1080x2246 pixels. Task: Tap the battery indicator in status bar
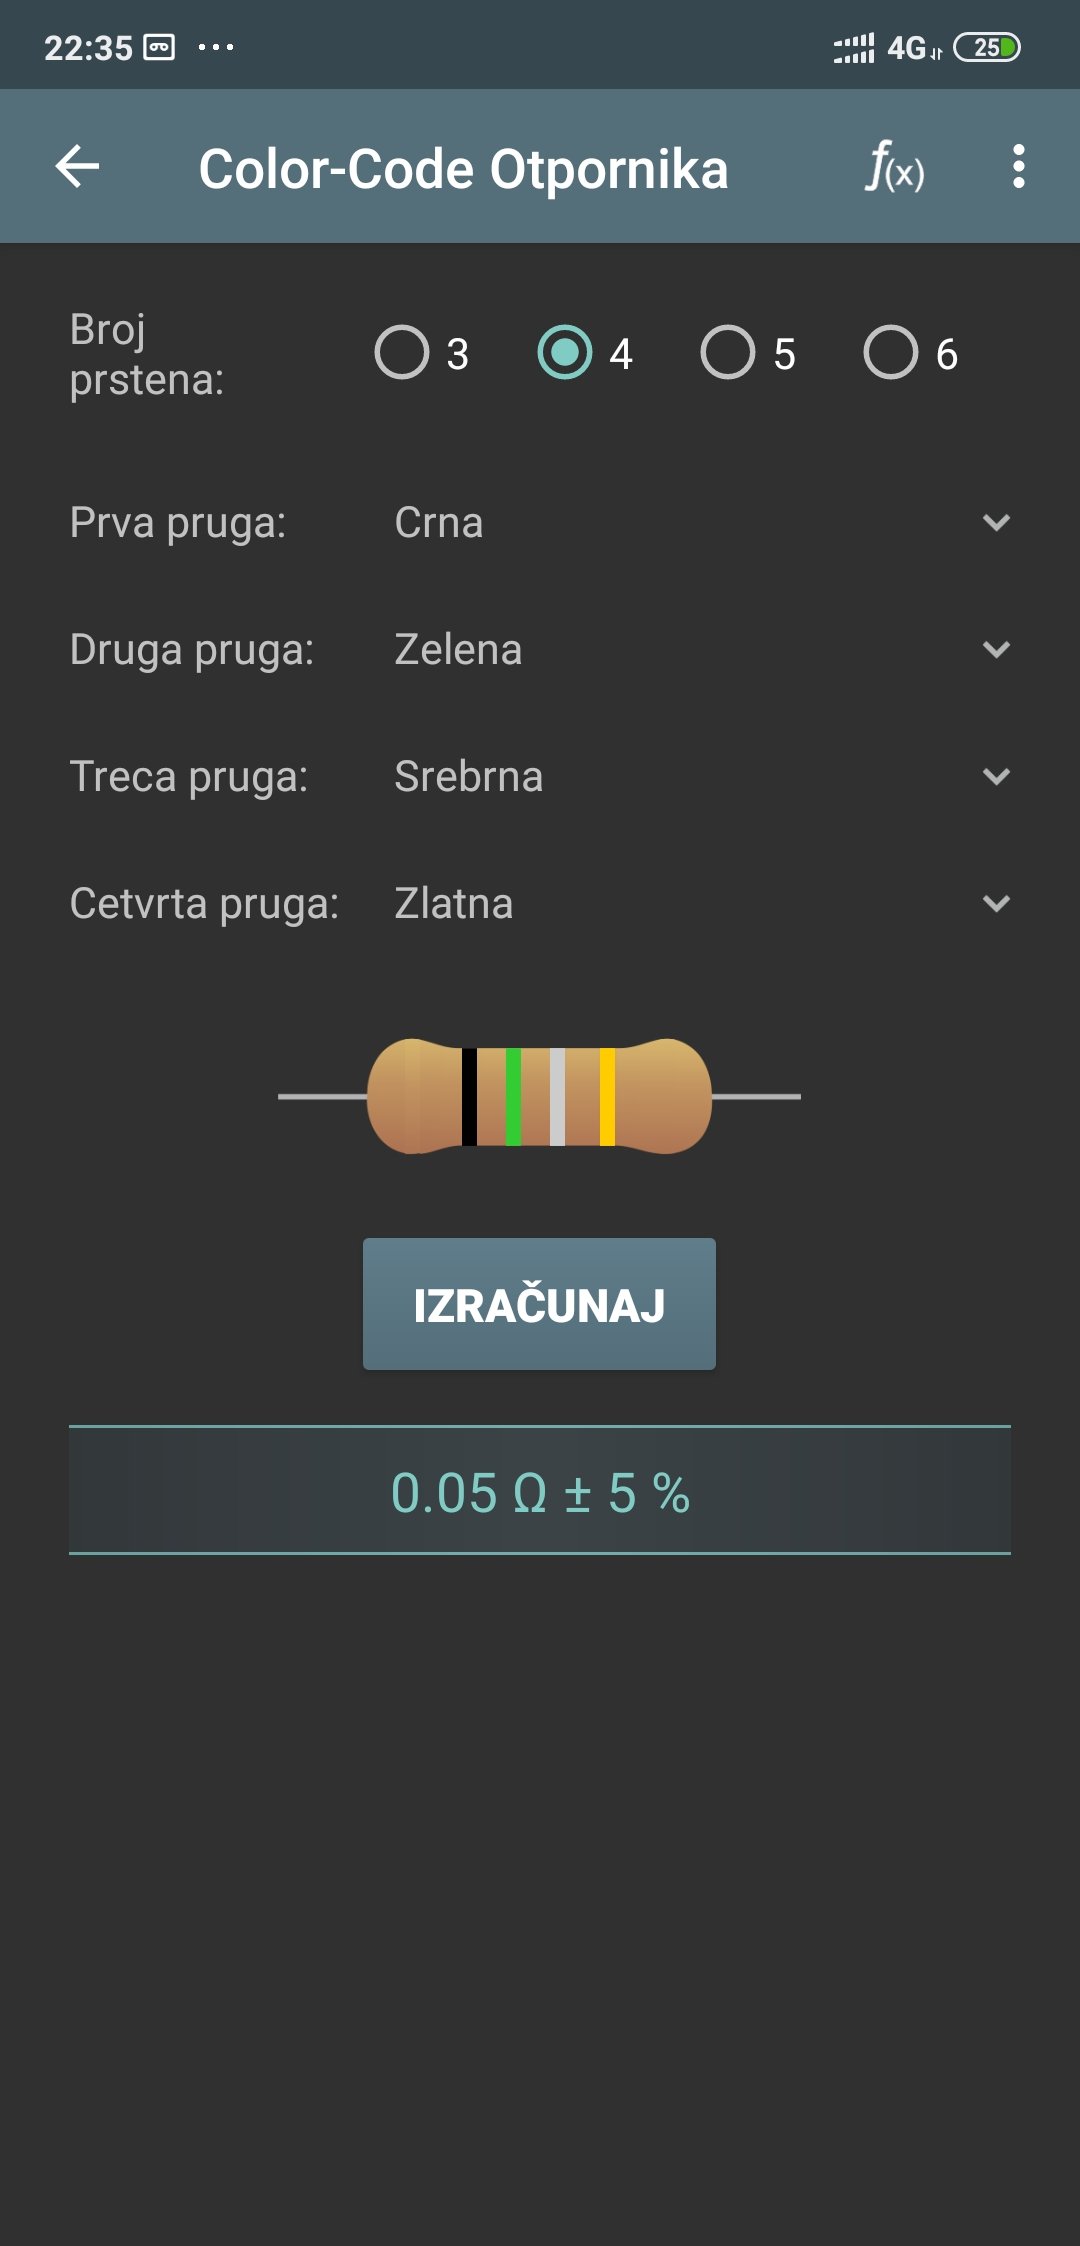(x=986, y=47)
